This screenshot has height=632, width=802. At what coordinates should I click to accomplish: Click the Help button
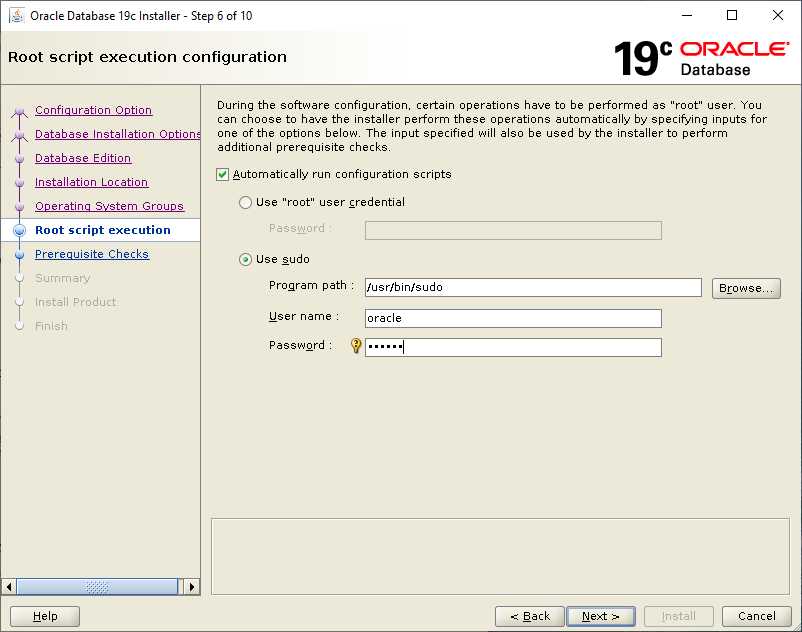(45, 616)
